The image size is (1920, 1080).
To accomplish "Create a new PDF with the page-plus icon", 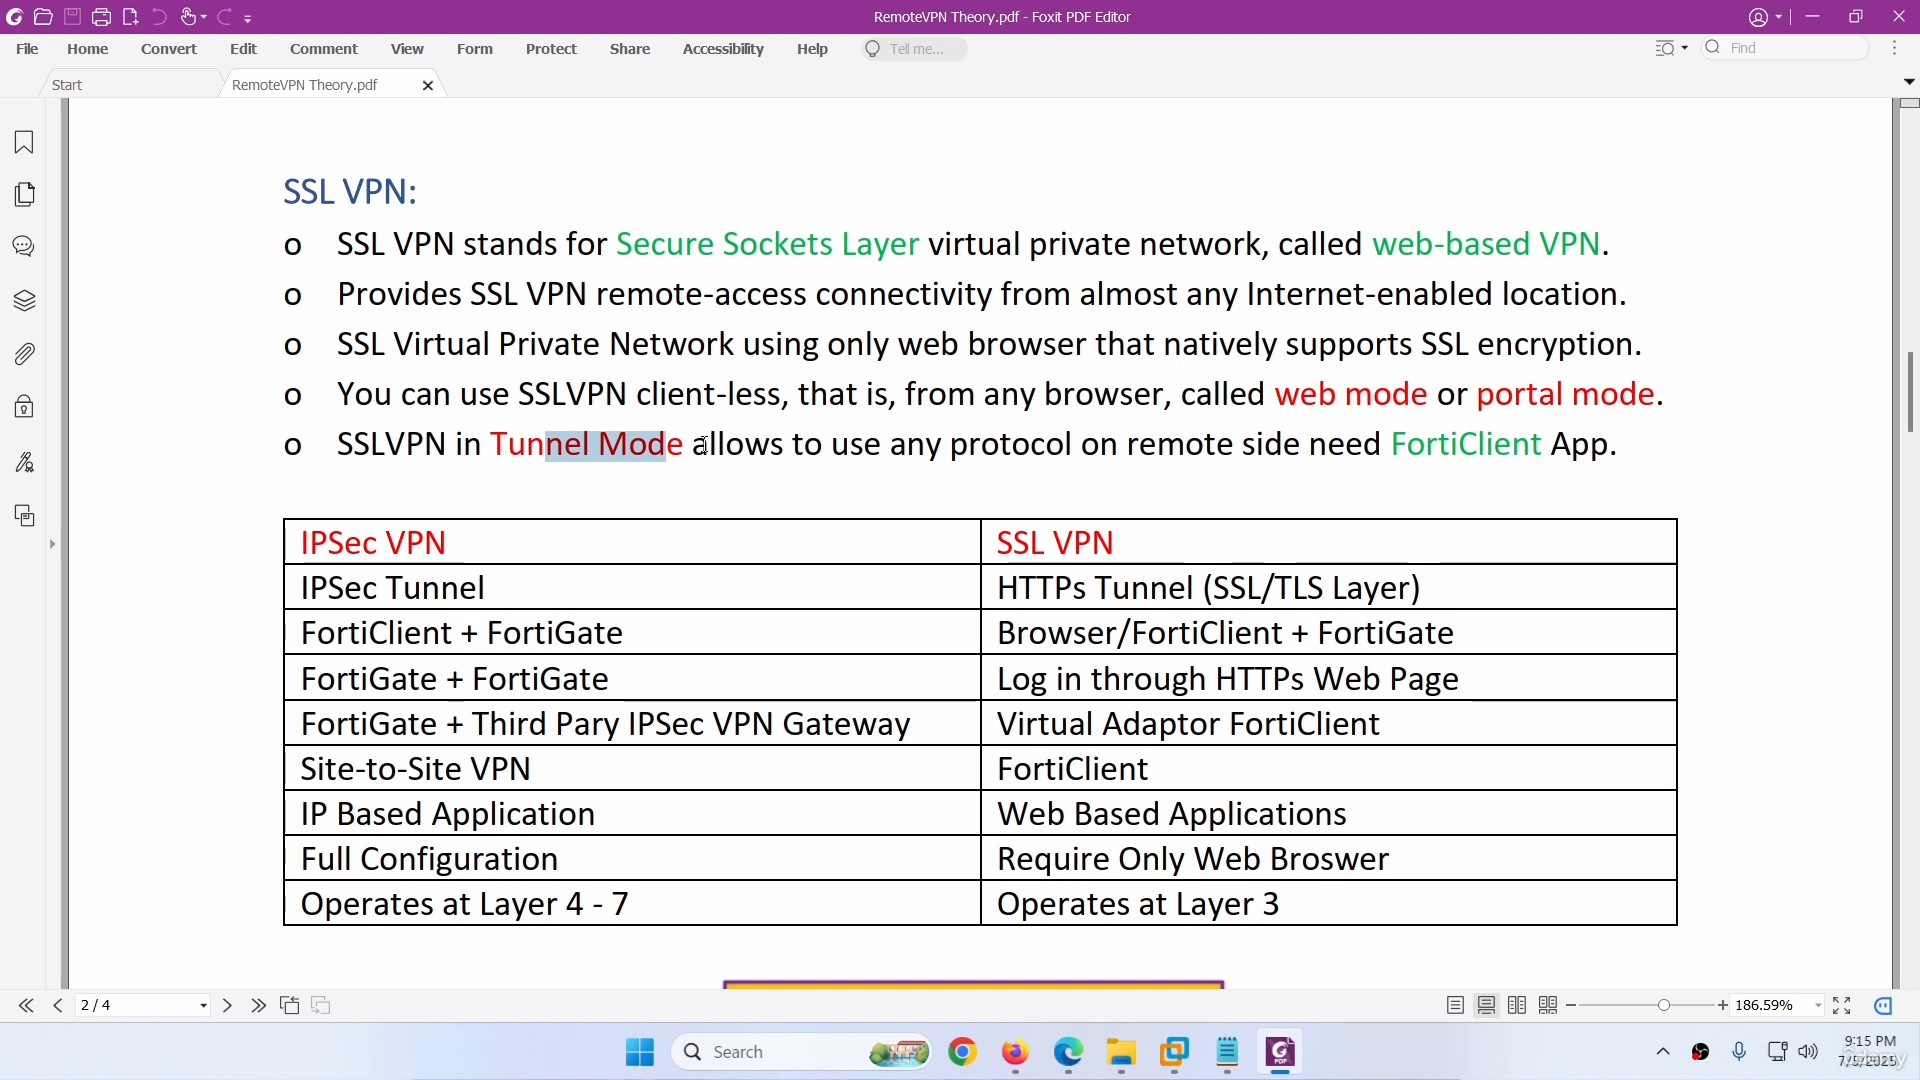I will 130,17.
